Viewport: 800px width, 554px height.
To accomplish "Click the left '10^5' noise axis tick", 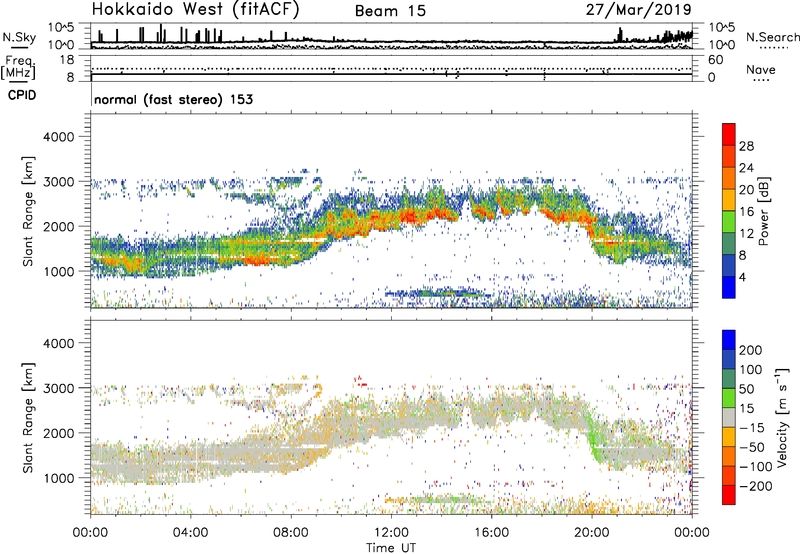I will click(x=61, y=28).
